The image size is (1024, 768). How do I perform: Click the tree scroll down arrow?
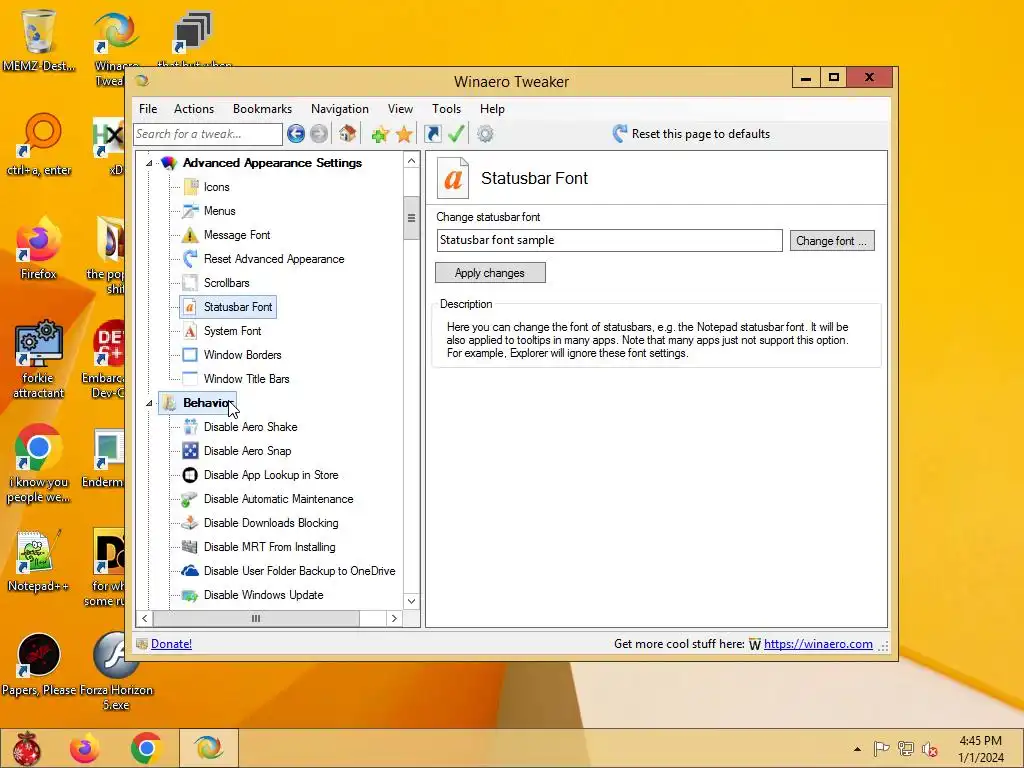point(411,601)
